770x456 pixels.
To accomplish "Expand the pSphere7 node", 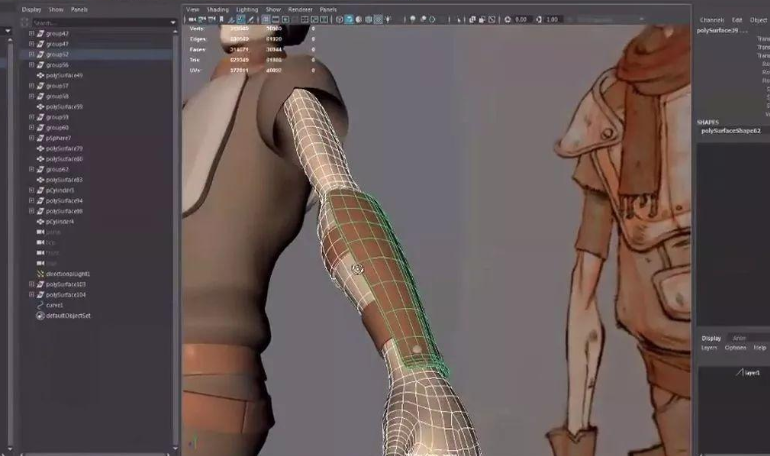I will pos(31,138).
